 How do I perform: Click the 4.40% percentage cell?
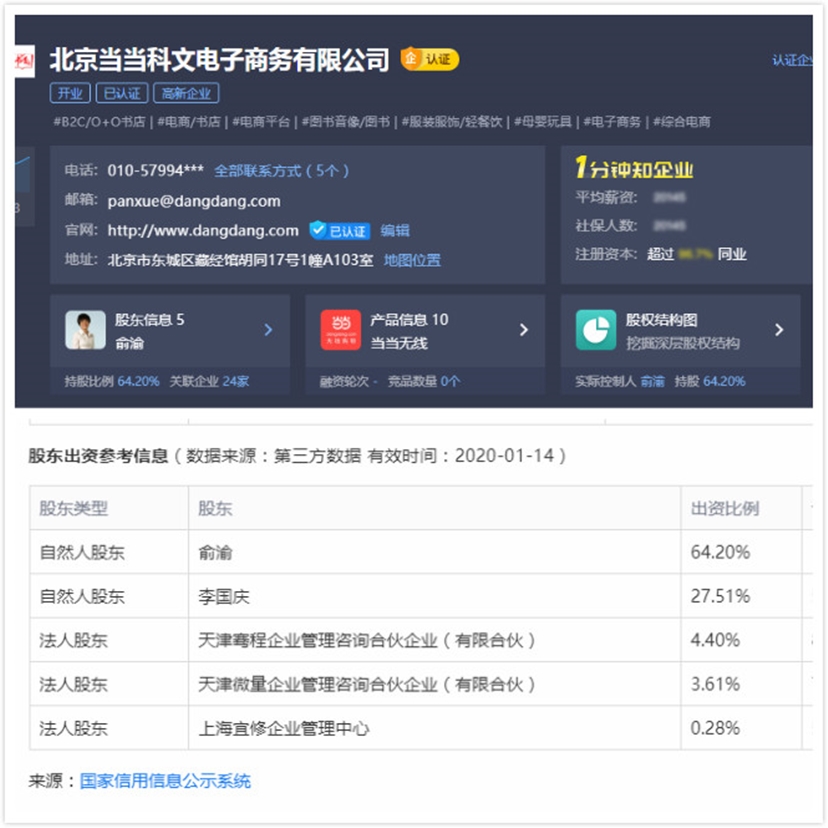click(x=741, y=640)
